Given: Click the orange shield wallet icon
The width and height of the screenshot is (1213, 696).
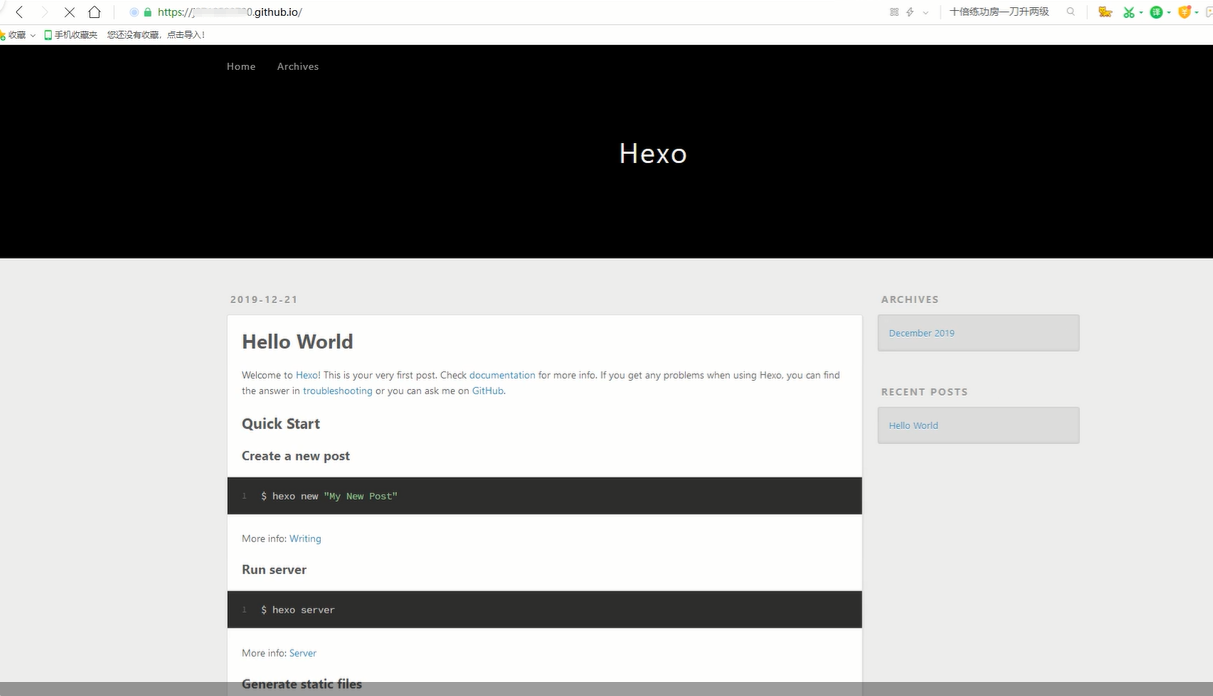Looking at the screenshot, I should [1185, 12].
